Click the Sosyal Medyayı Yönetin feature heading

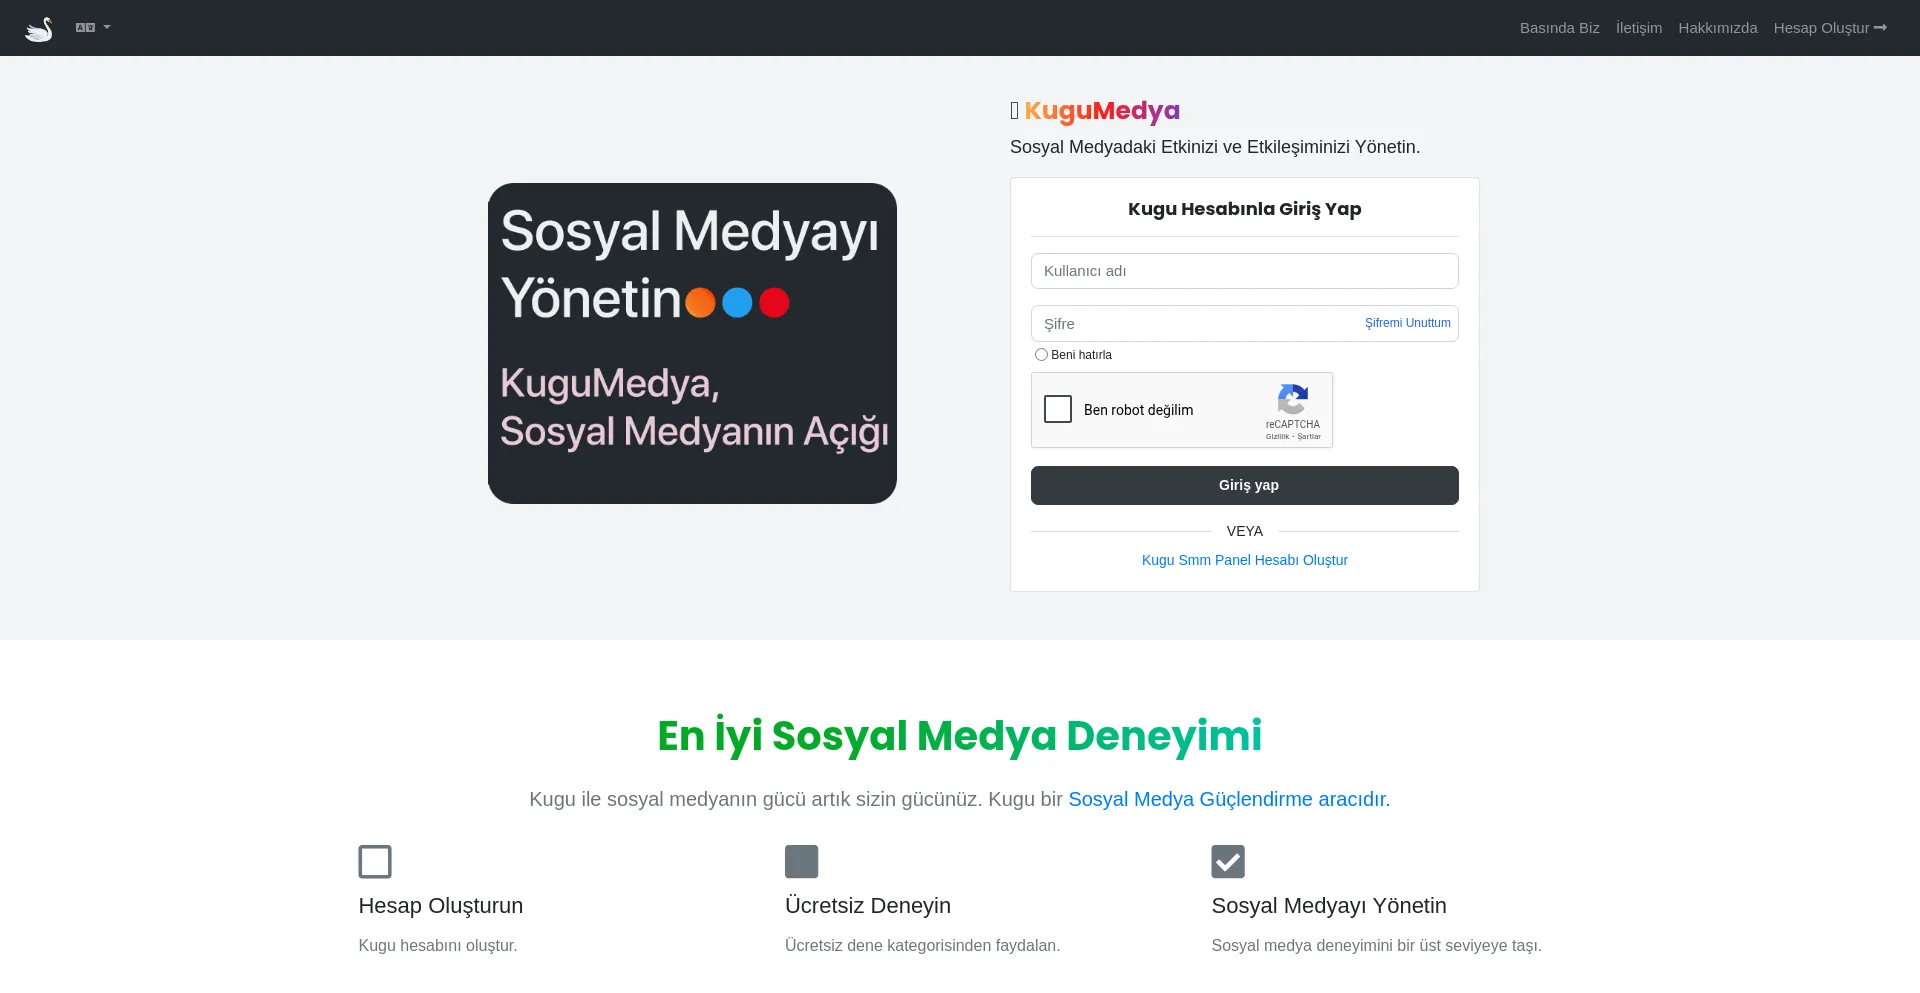[x=1328, y=906]
